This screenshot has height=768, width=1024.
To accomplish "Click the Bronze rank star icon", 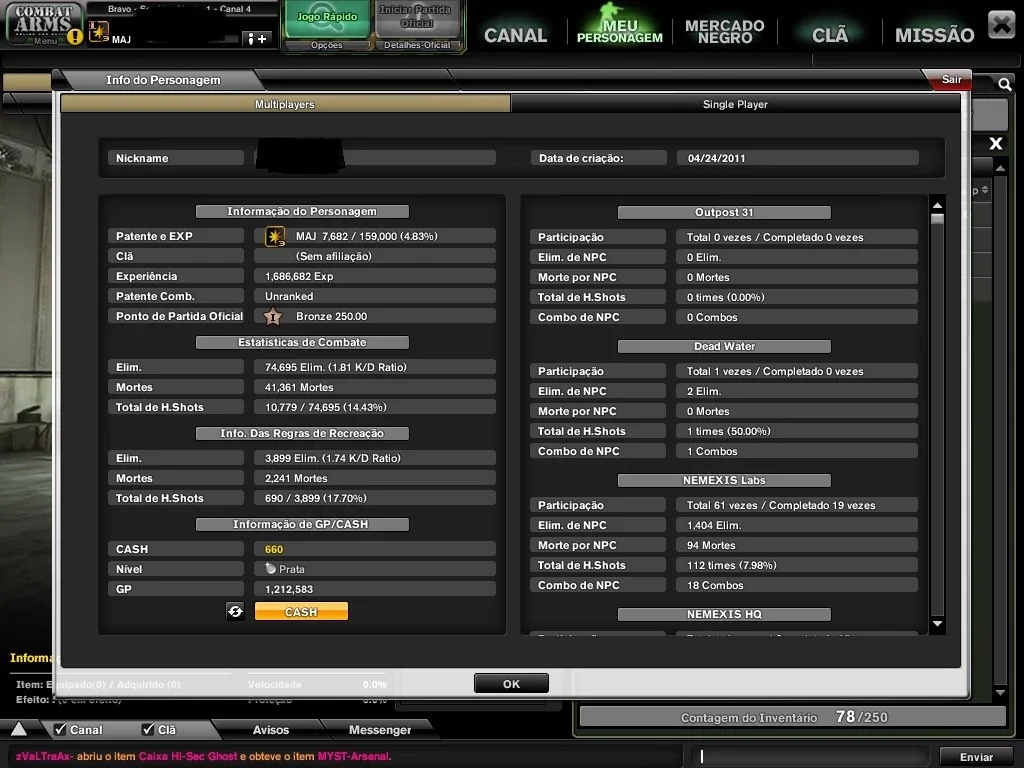I will tap(273, 317).
